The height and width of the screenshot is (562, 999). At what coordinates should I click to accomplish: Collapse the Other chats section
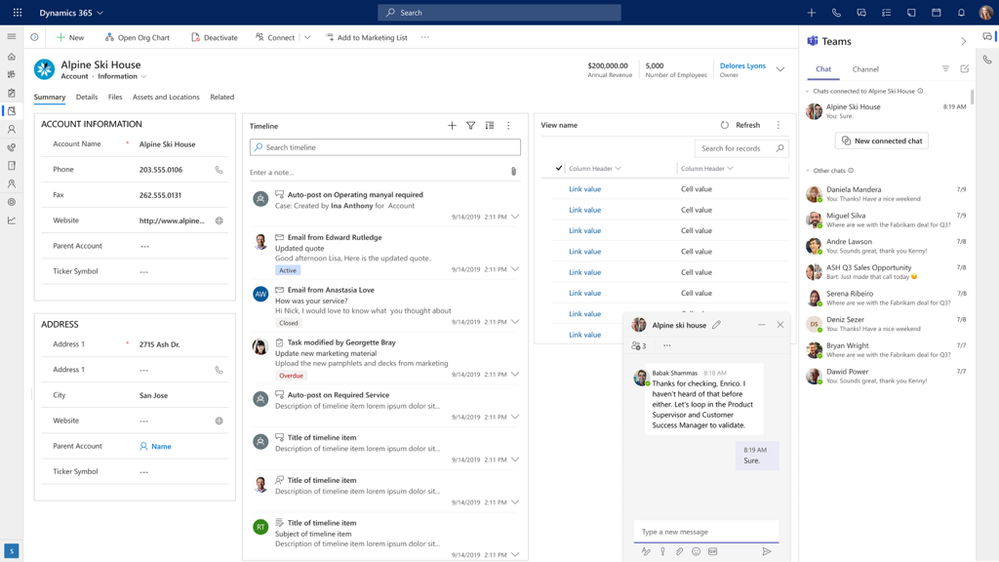pos(808,171)
